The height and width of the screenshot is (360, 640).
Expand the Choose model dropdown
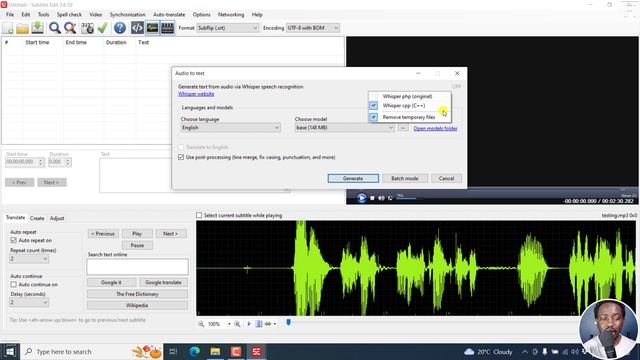click(x=344, y=128)
